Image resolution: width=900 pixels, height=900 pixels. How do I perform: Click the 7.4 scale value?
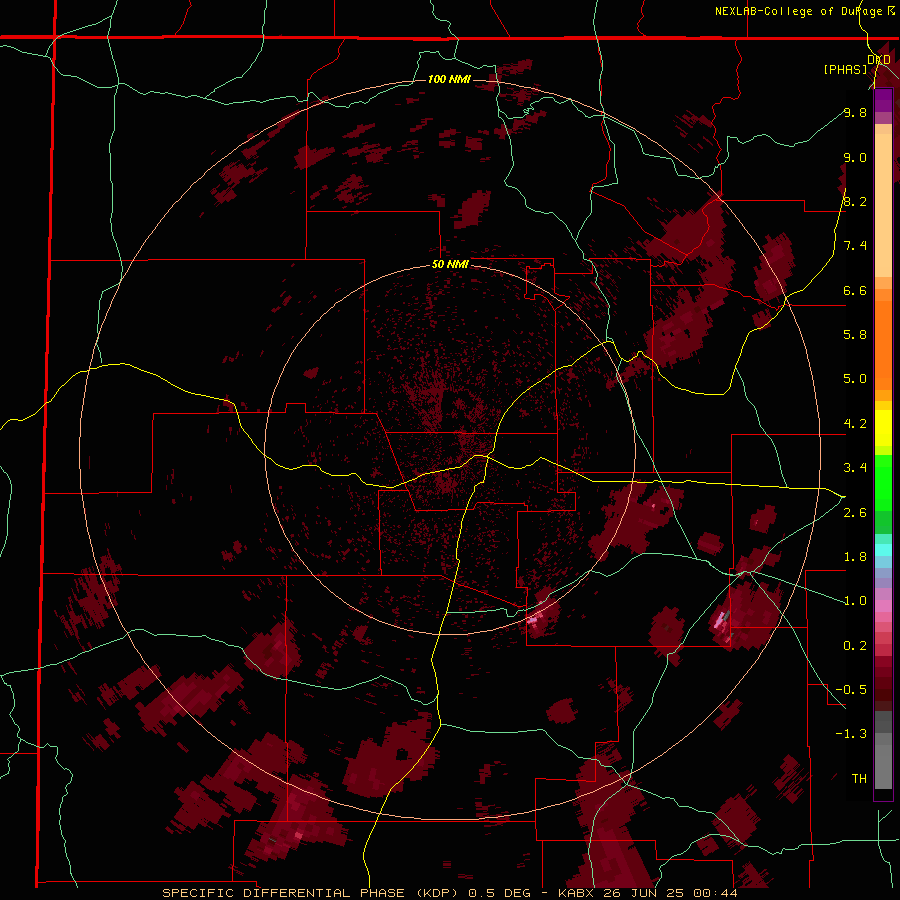[x=855, y=246]
